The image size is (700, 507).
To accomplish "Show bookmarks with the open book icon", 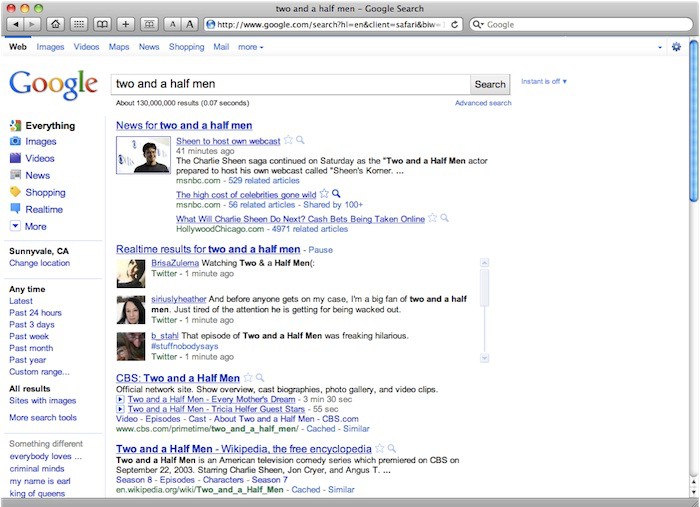I will click(102, 24).
